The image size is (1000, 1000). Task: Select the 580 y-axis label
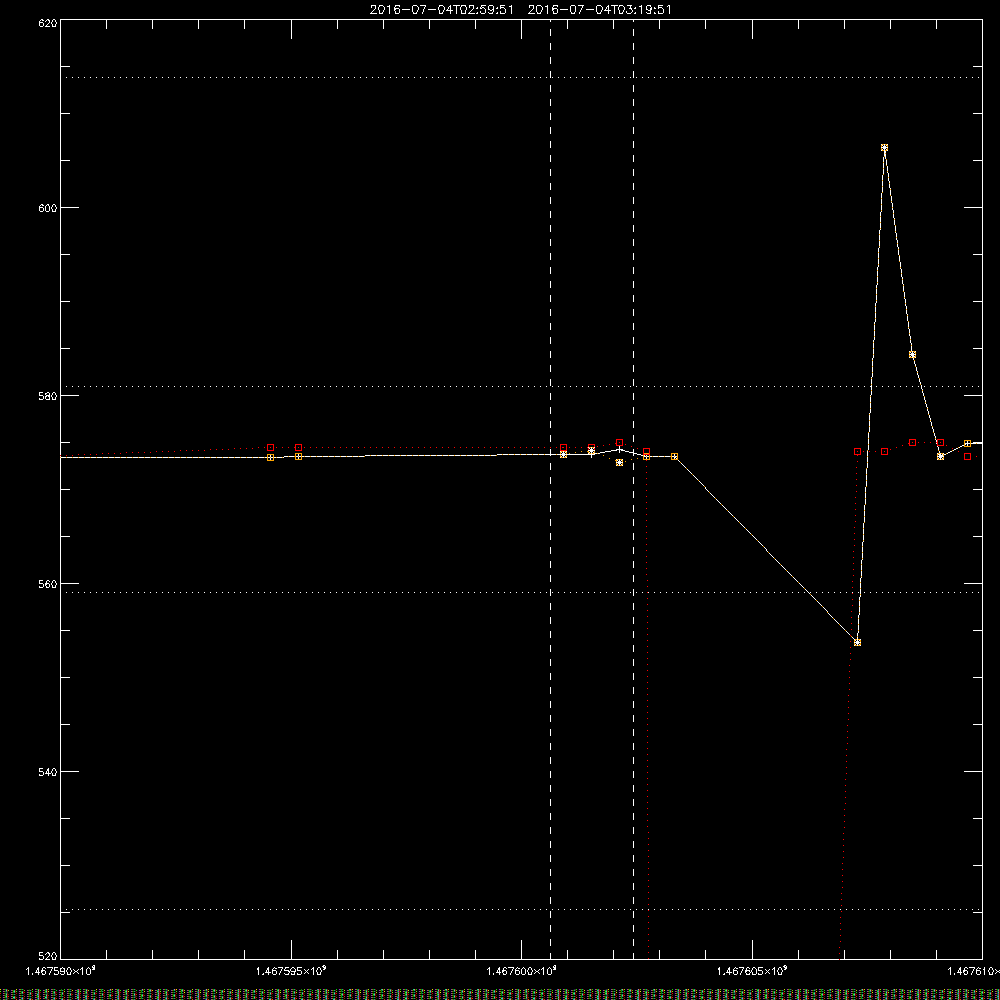pyautogui.click(x=48, y=395)
